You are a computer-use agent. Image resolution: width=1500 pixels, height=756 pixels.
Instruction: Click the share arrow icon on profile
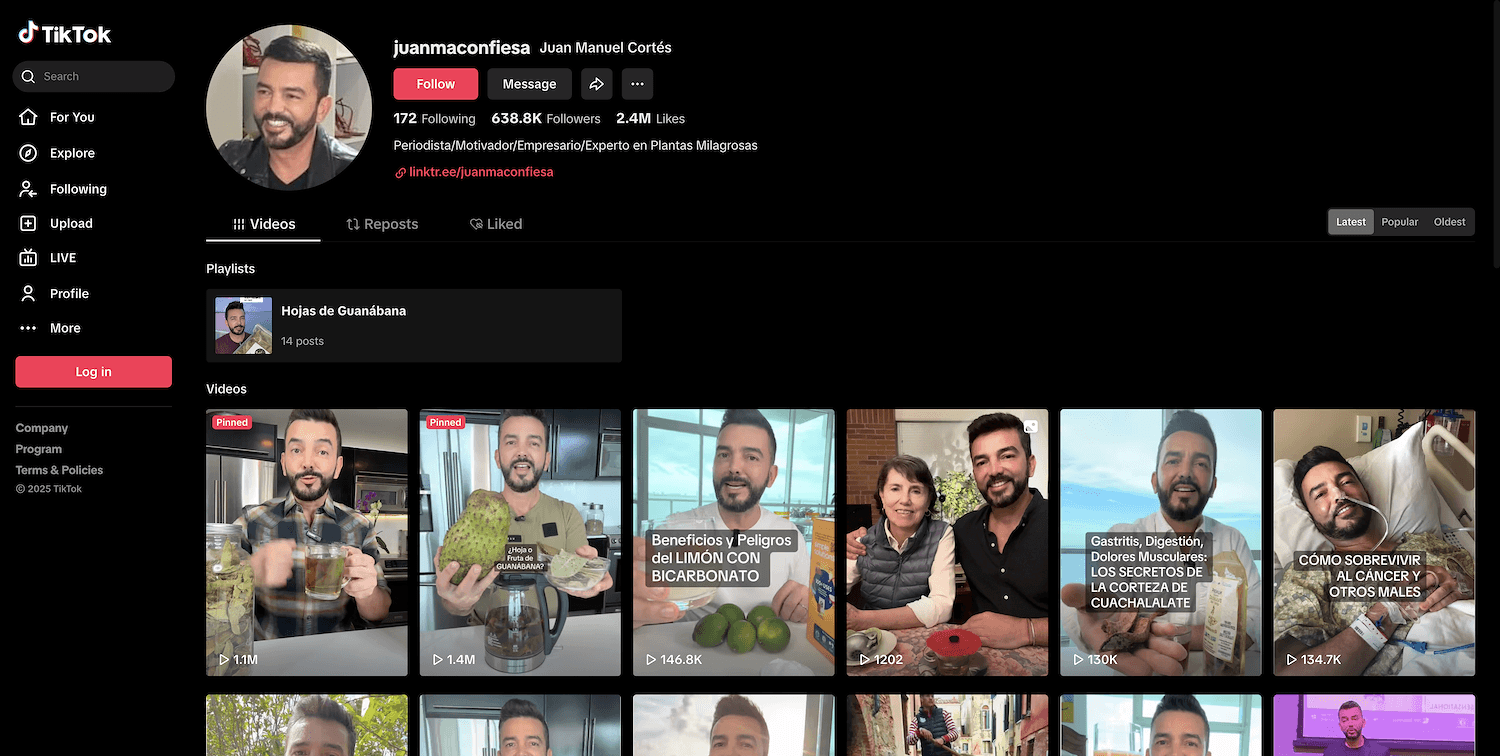(x=596, y=84)
